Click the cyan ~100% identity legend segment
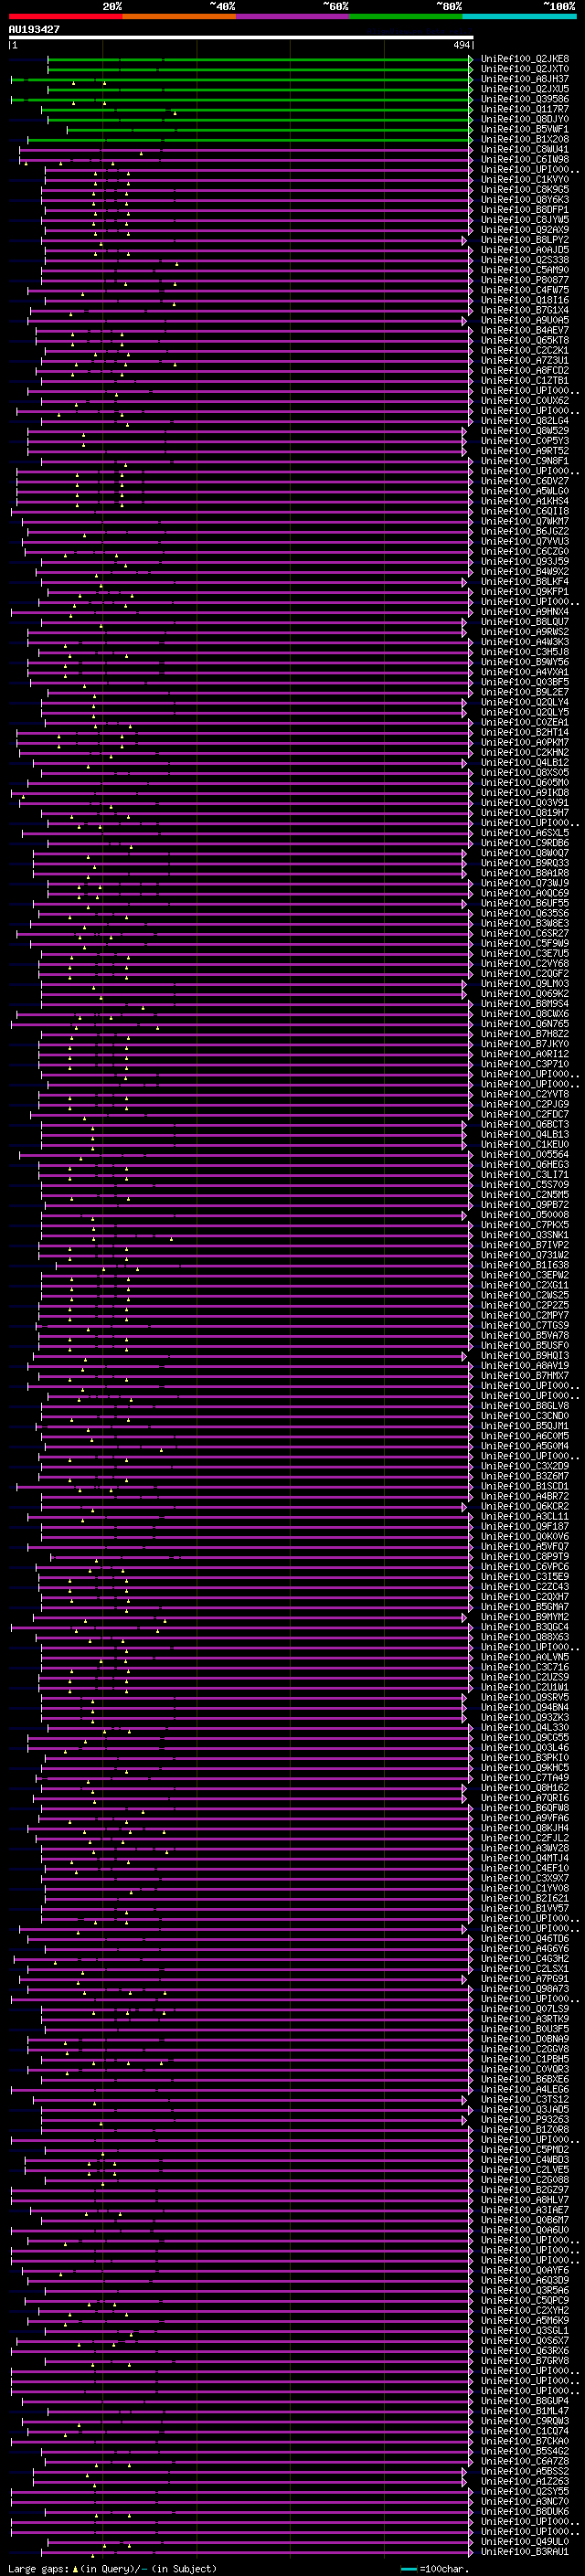Viewport: 585px width, 2576px height. coord(519,16)
